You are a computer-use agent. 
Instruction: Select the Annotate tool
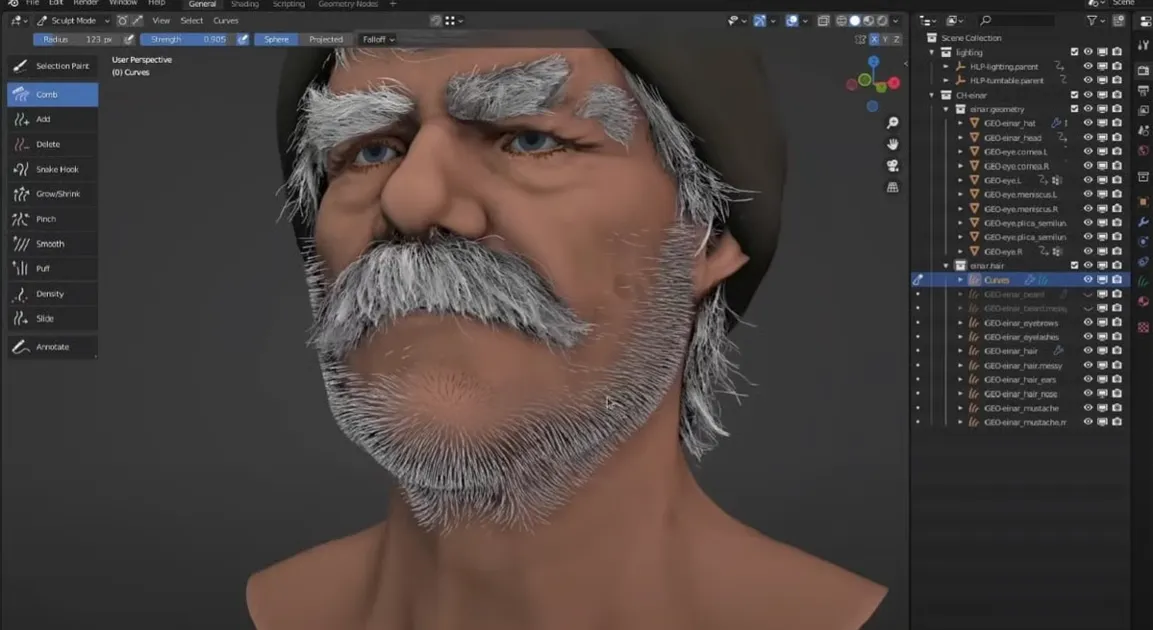(x=50, y=347)
